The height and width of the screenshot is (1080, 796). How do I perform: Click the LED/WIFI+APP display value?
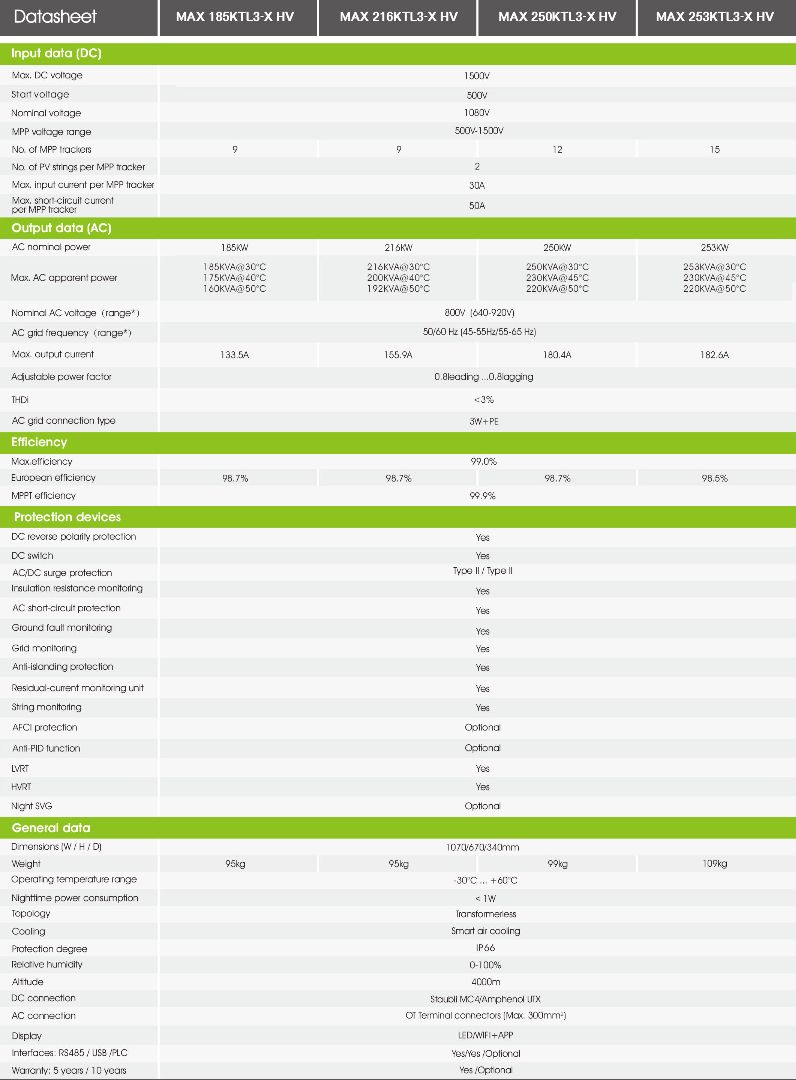tap(485, 1035)
